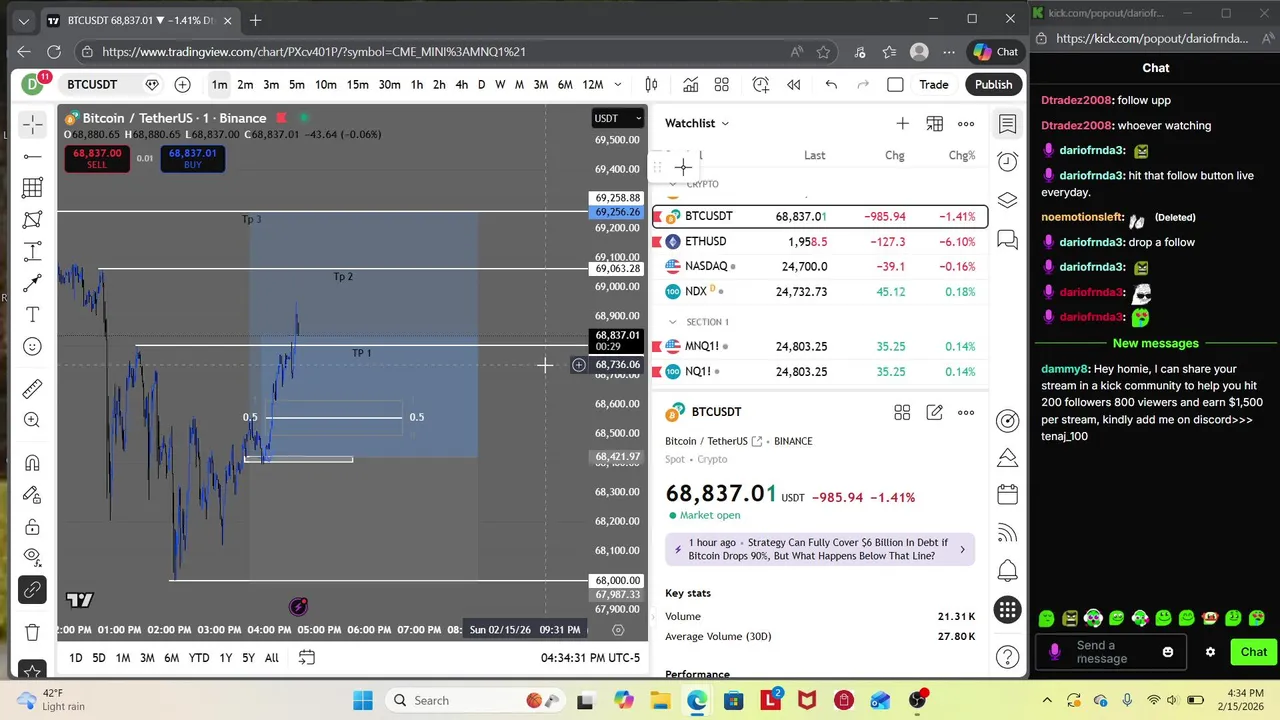Open Windows Start menu on taskbar

click(362, 700)
